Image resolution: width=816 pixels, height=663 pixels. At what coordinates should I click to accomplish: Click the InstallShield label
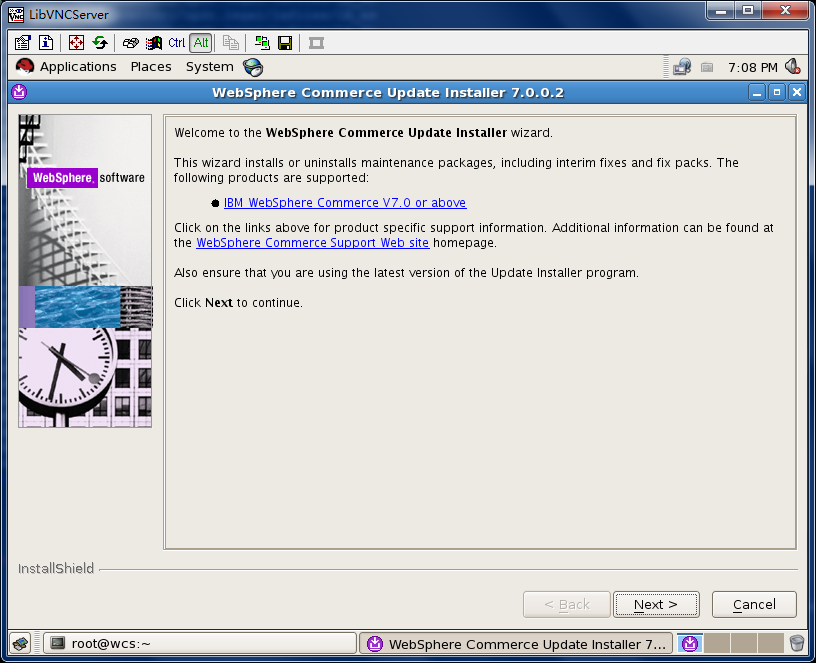pos(56,568)
